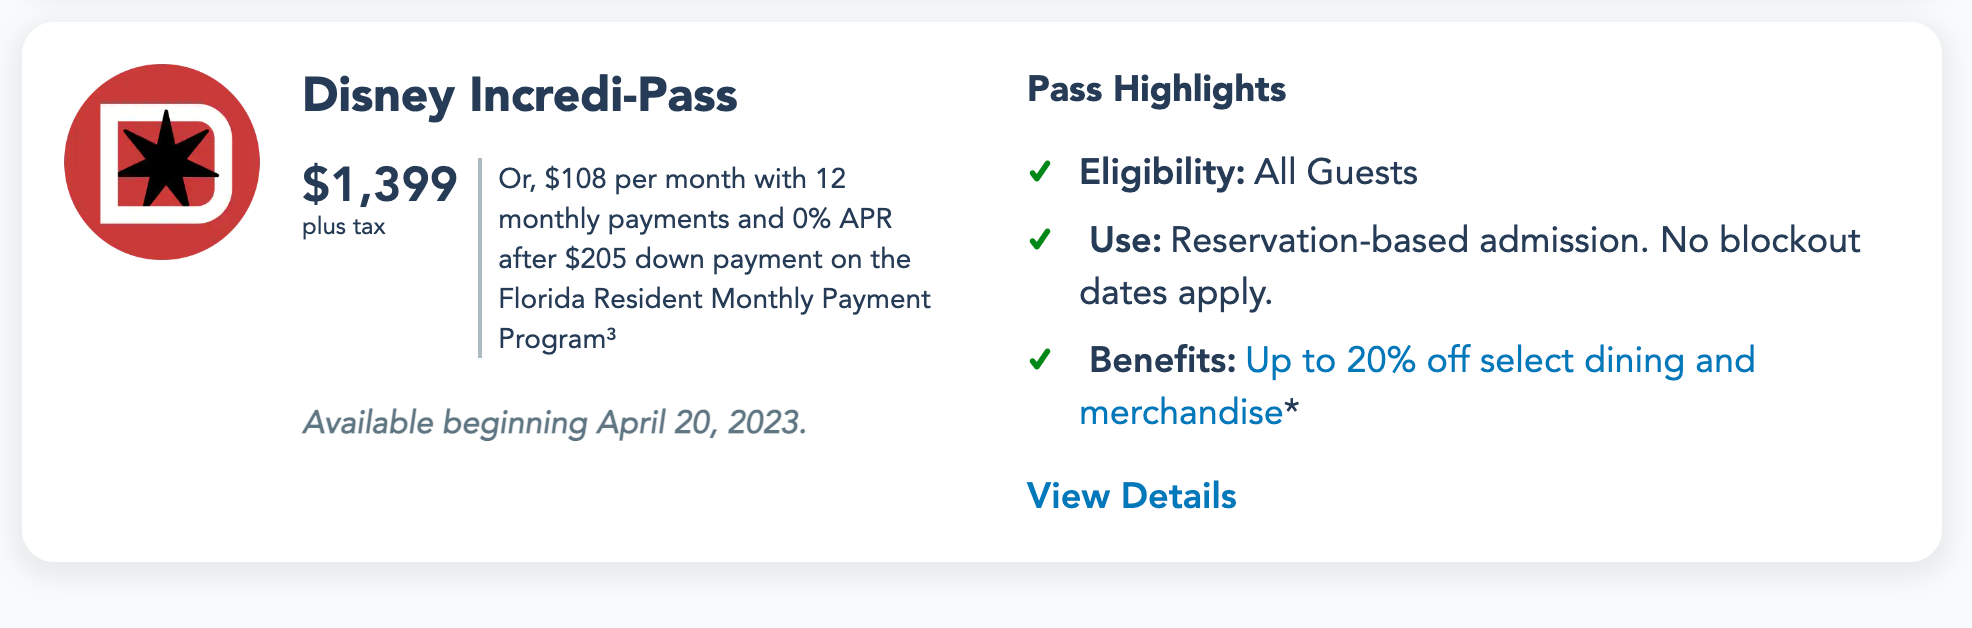Click the Disney Incredi-Pass title
This screenshot has height=628, width=1972.
point(519,95)
